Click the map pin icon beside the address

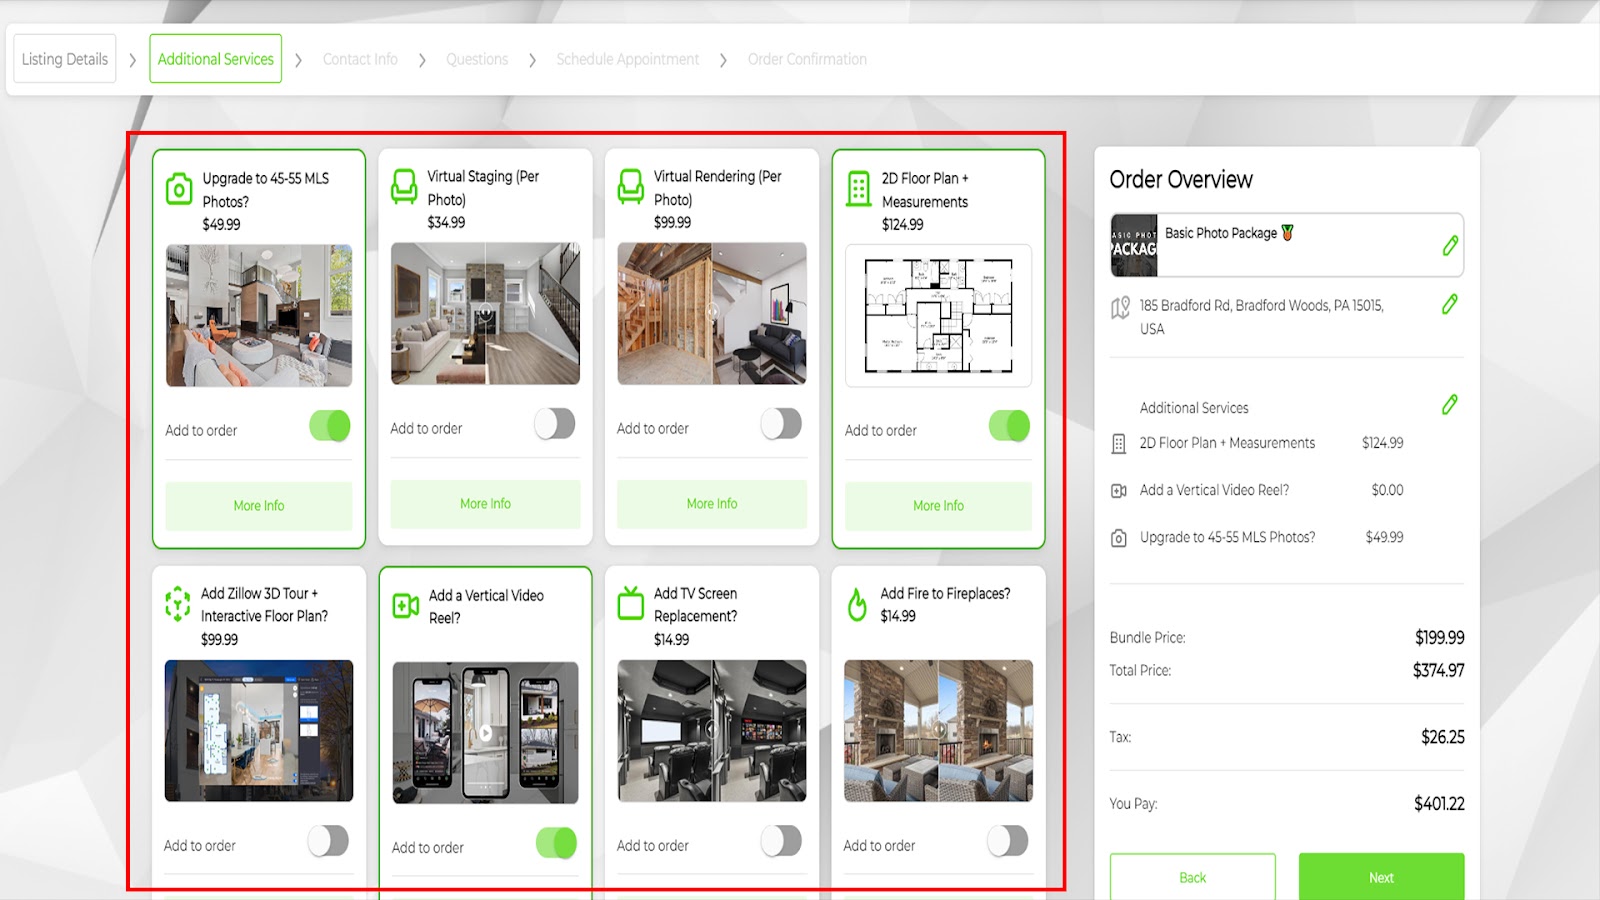[1120, 308]
